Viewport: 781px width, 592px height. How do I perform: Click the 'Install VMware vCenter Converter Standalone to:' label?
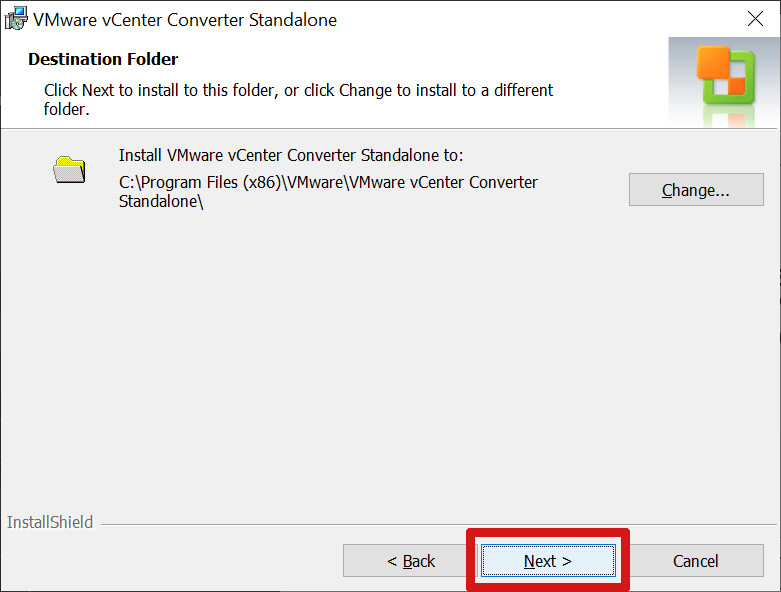click(291, 155)
